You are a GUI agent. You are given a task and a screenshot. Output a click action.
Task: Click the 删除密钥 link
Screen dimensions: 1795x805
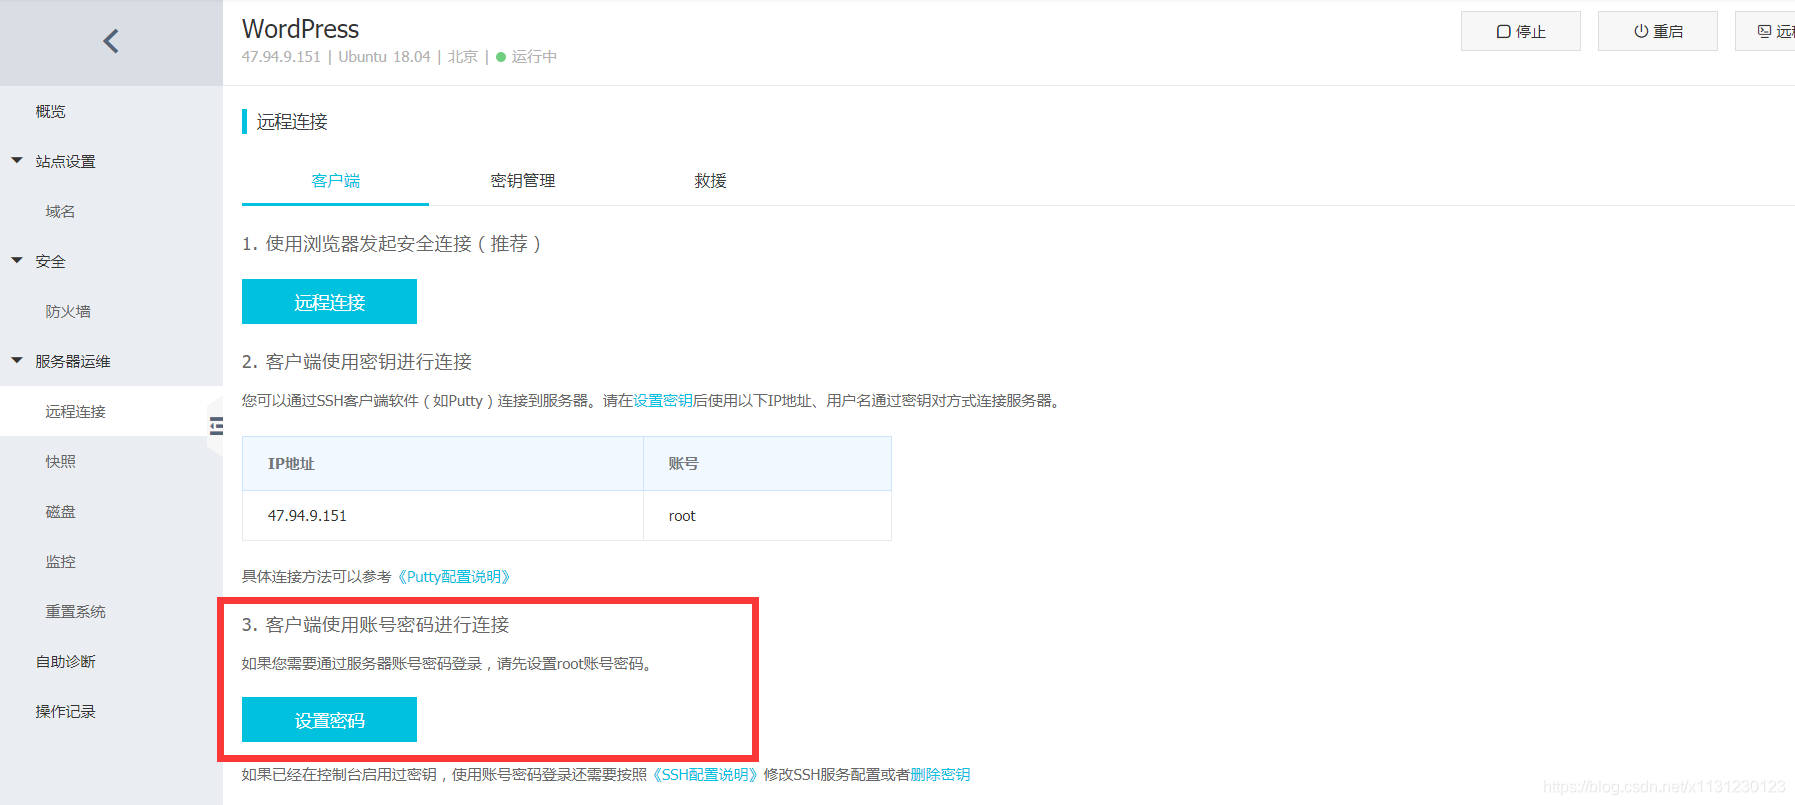click(x=940, y=774)
